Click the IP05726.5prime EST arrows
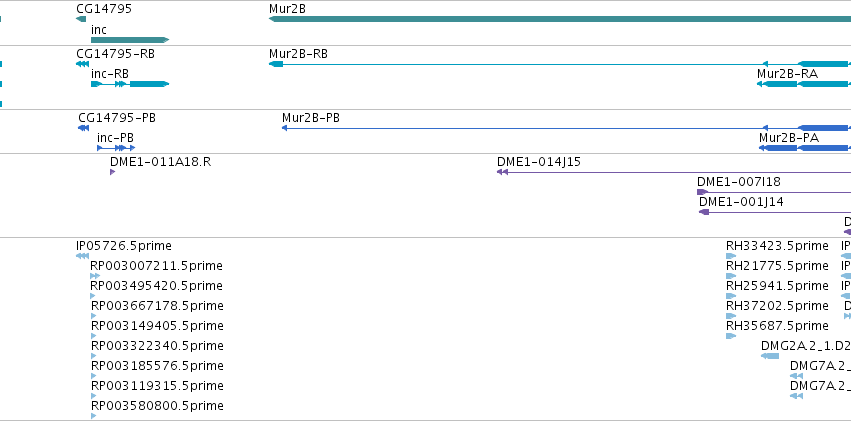The width and height of the screenshot is (851, 421). 82,256
